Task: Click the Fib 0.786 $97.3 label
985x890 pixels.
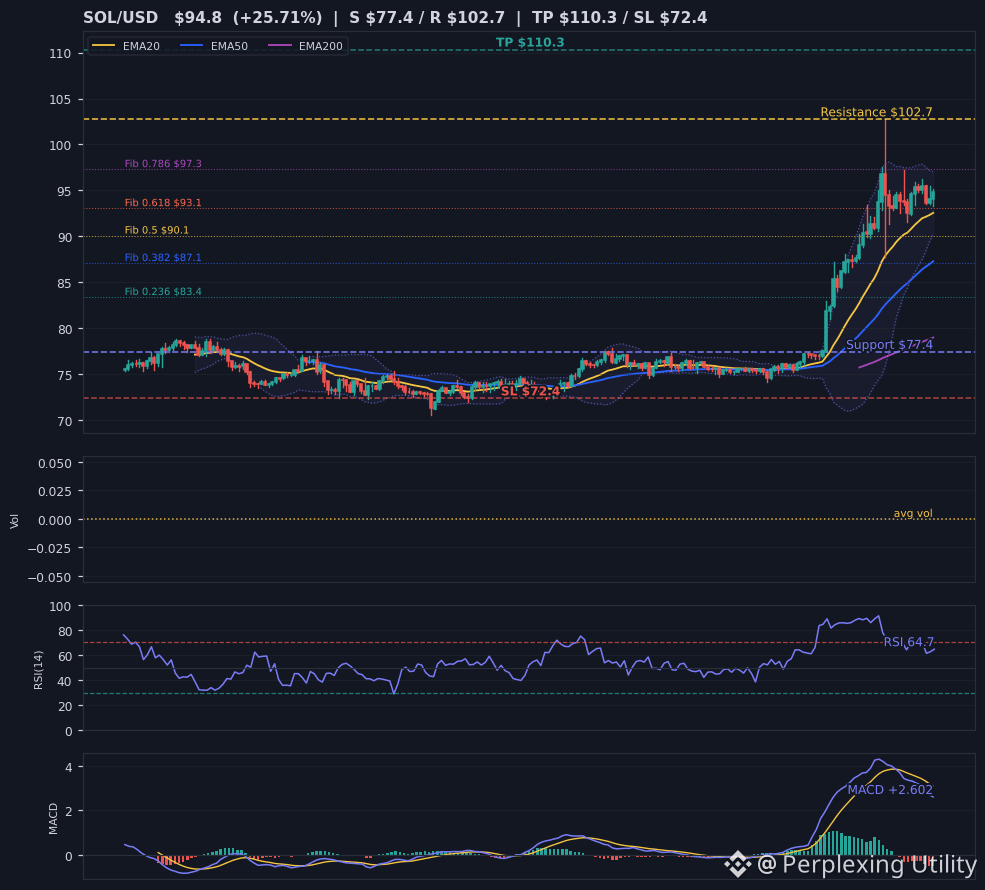Action: click(x=163, y=164)
